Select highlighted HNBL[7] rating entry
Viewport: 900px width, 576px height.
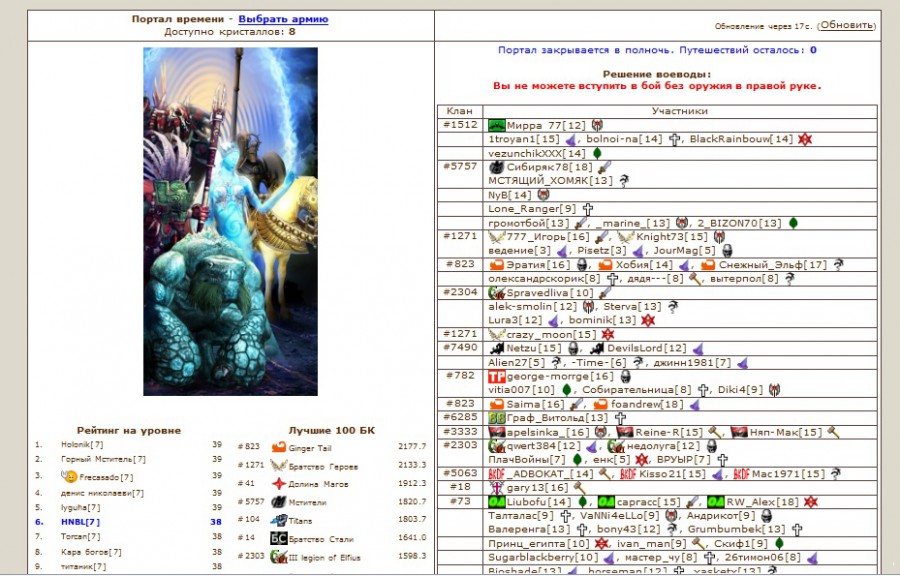click(x=80, y=522)
